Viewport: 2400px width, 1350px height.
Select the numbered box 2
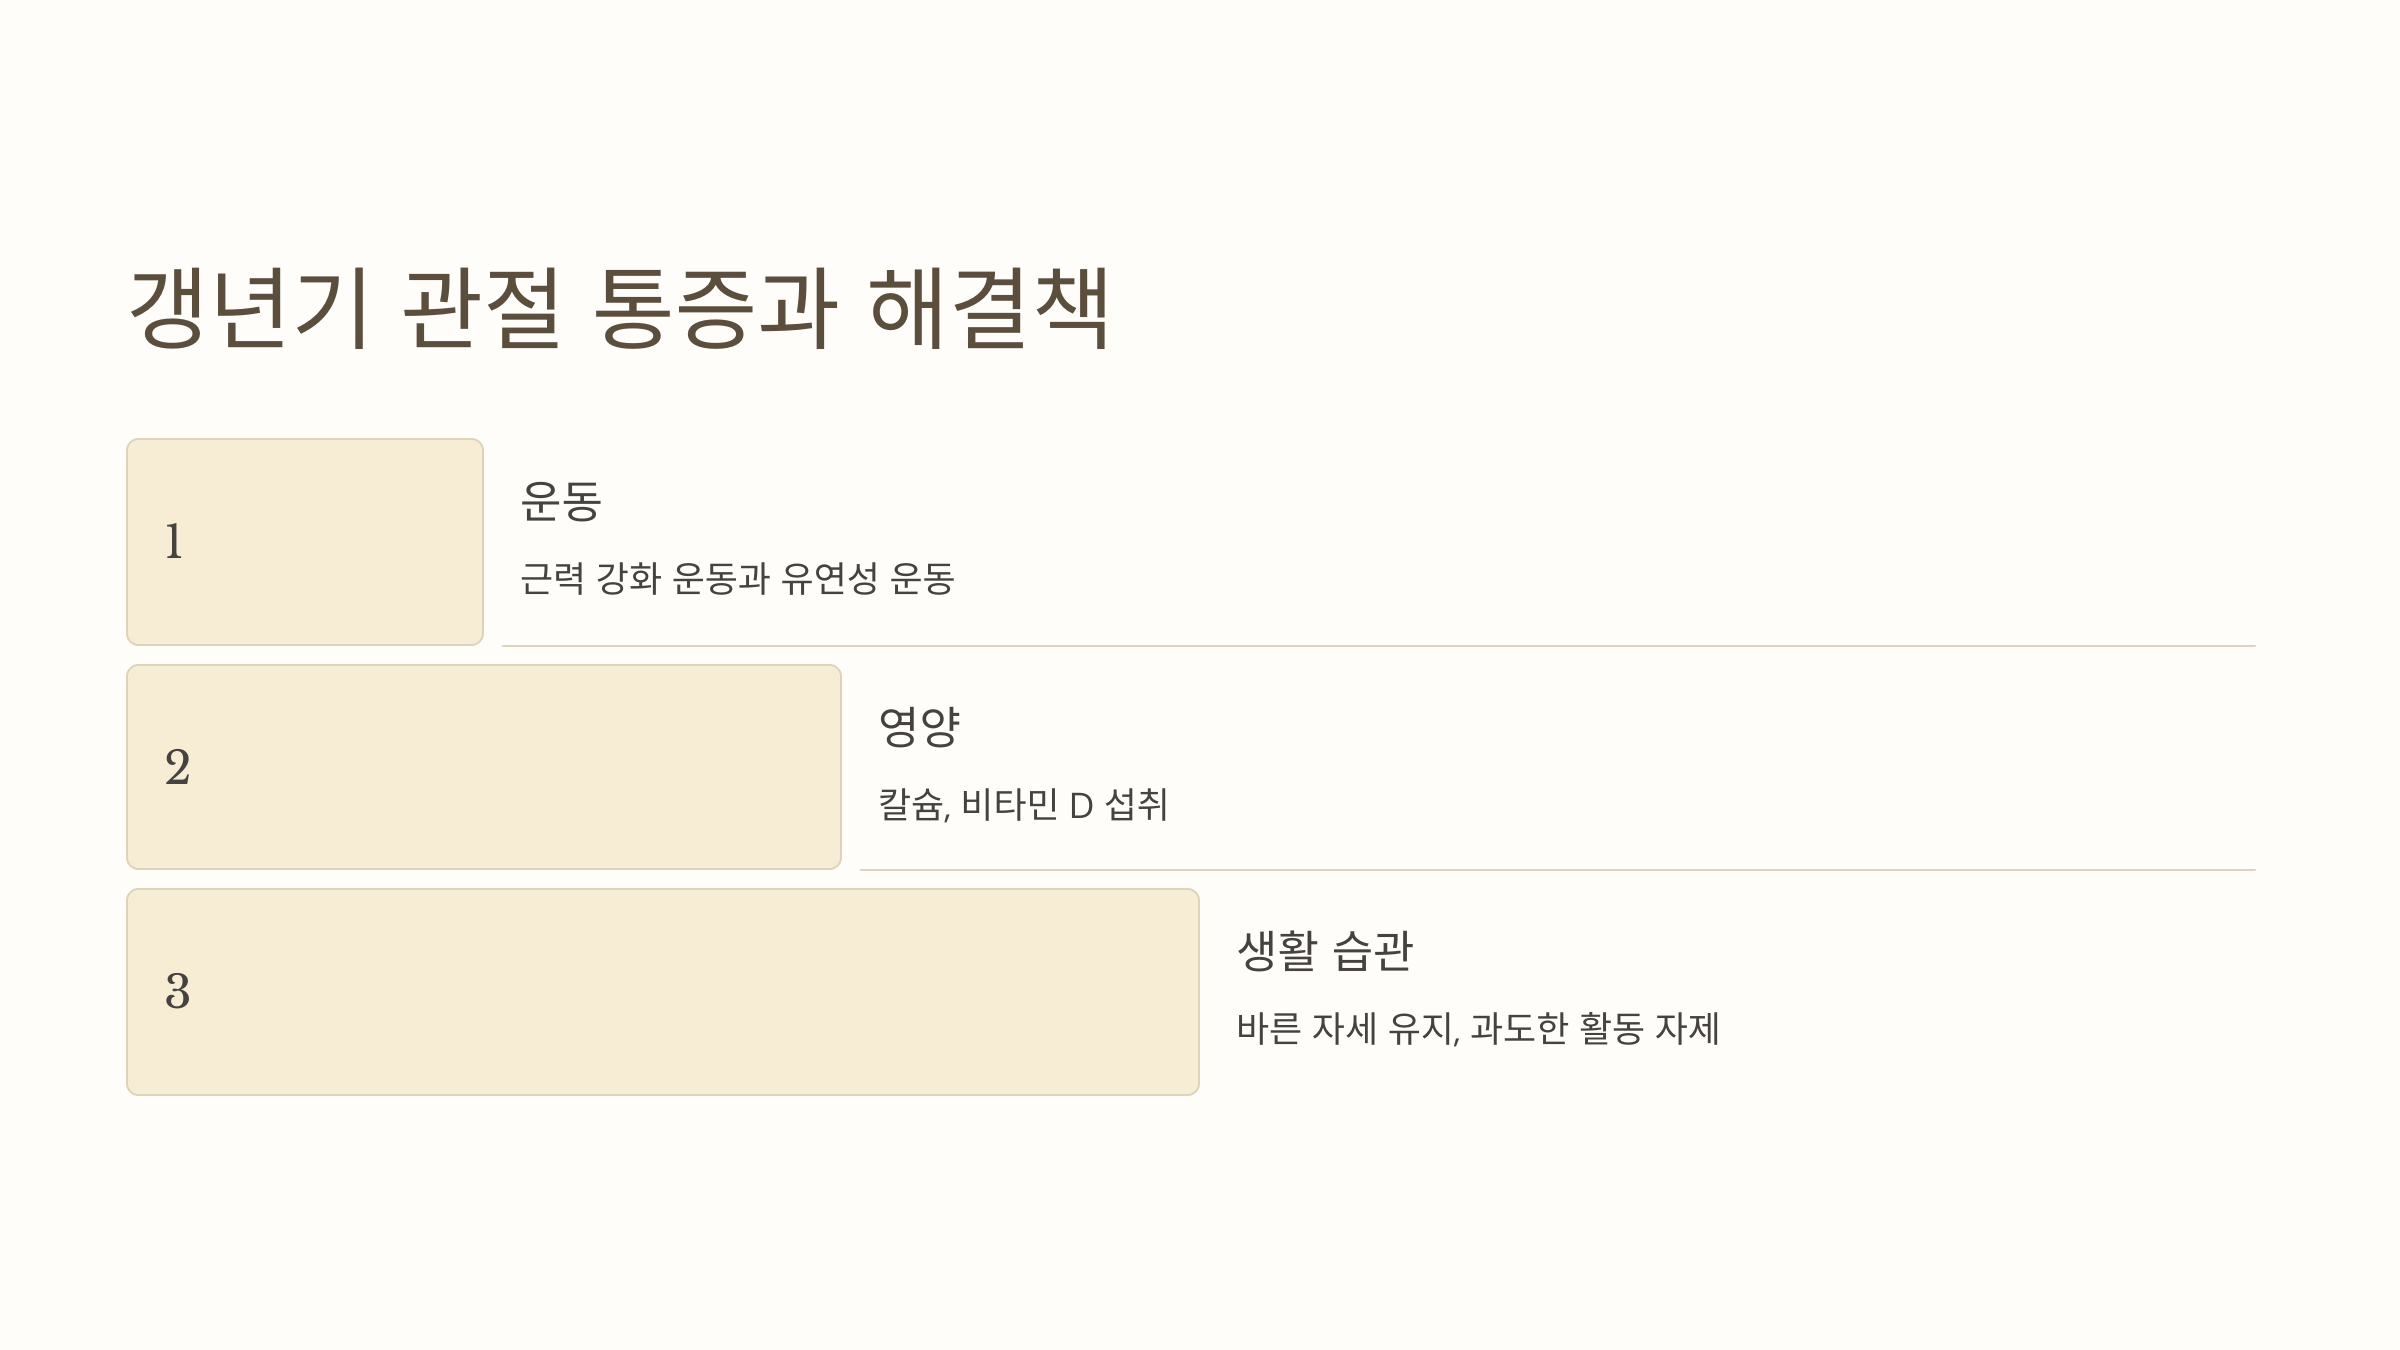tap(484, 767)
